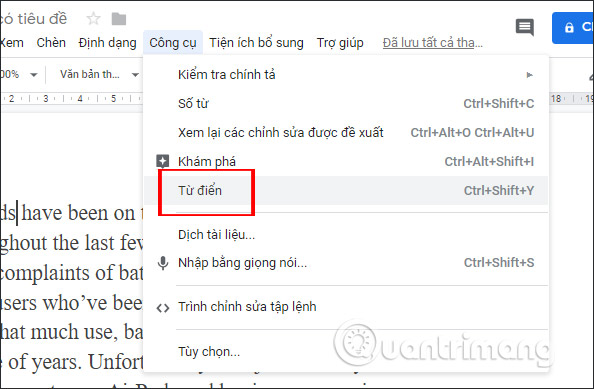Open Tùy chọn preferences
The height and width of the screenshot is (389, 594).
(x=346, y=352)
